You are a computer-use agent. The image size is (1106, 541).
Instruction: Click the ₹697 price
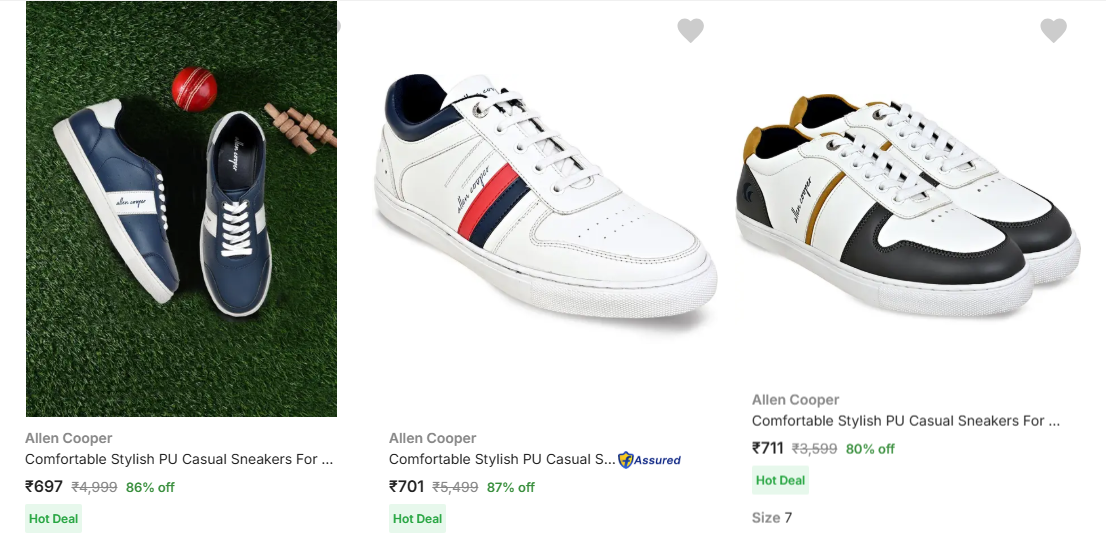(x=44, y=487)
